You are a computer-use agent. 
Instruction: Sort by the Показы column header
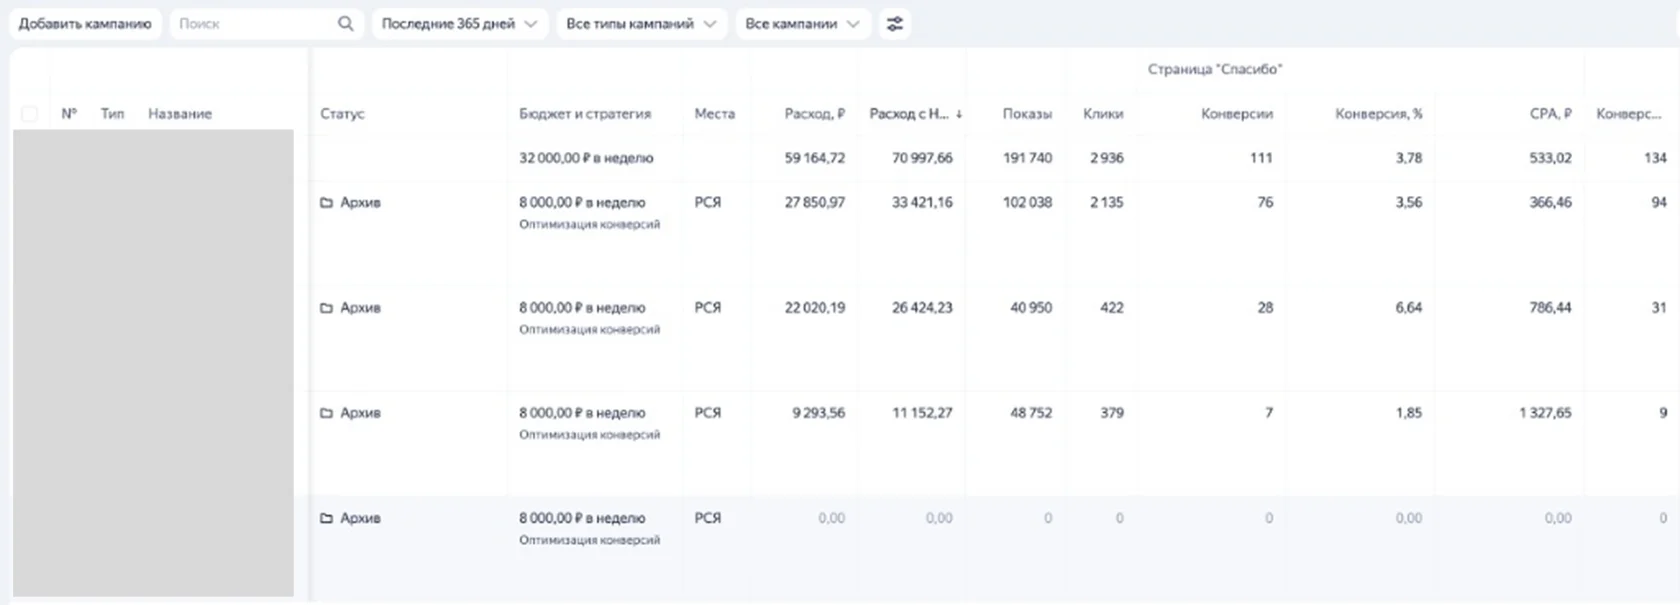[1027, 114]
